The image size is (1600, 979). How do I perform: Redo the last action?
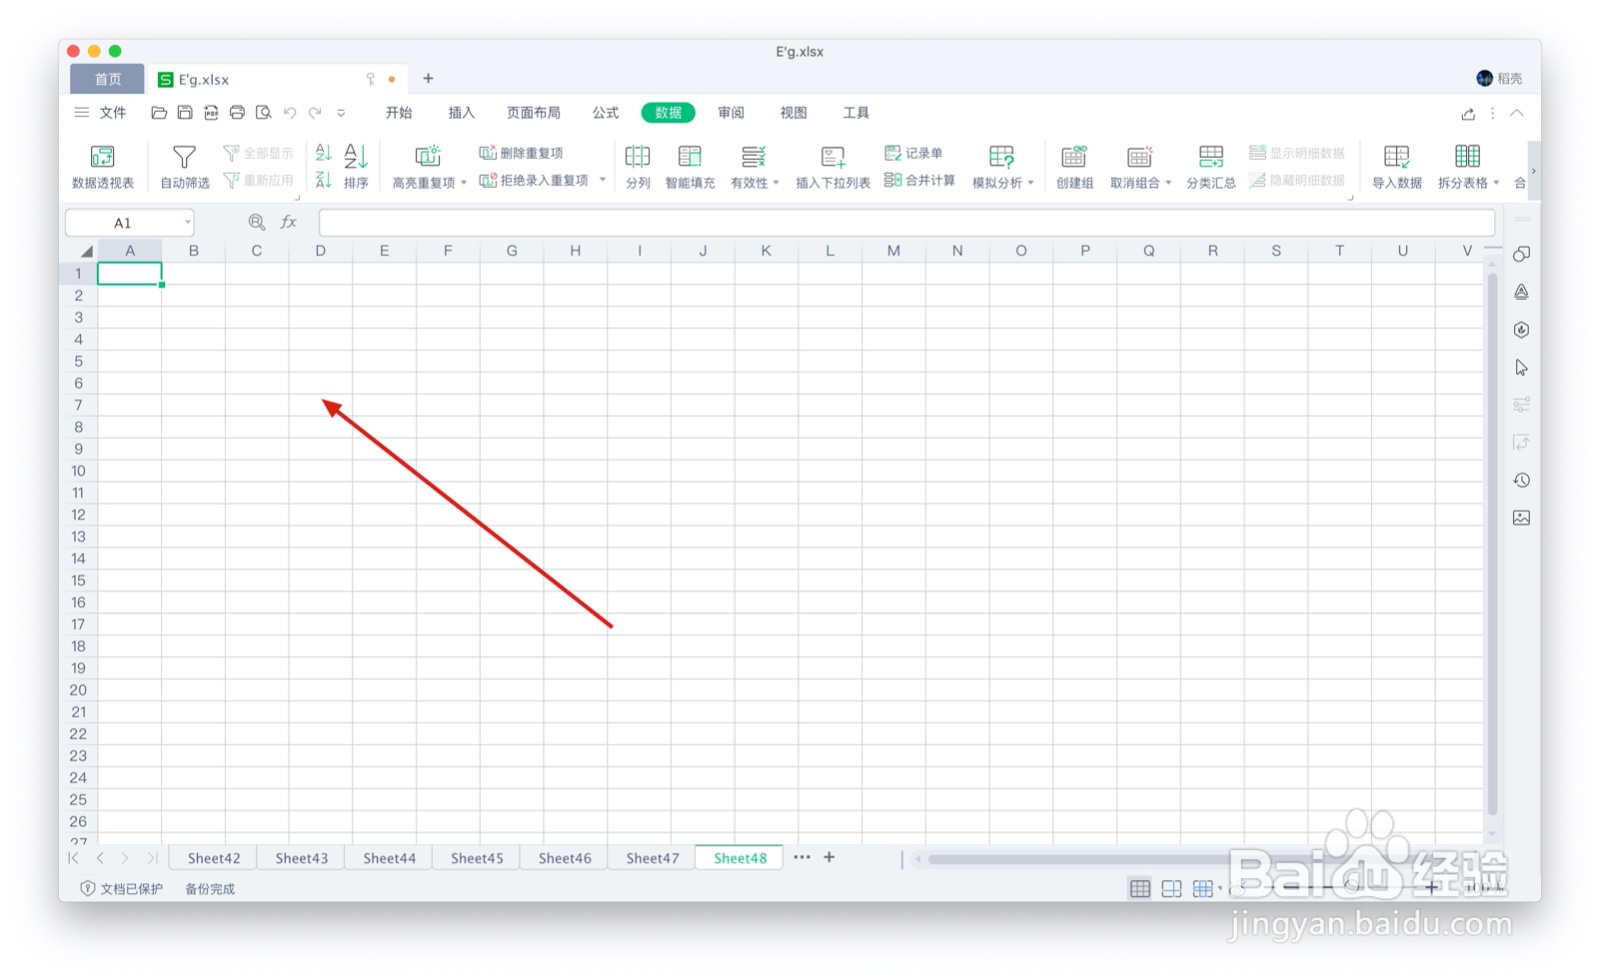(315, 113)
